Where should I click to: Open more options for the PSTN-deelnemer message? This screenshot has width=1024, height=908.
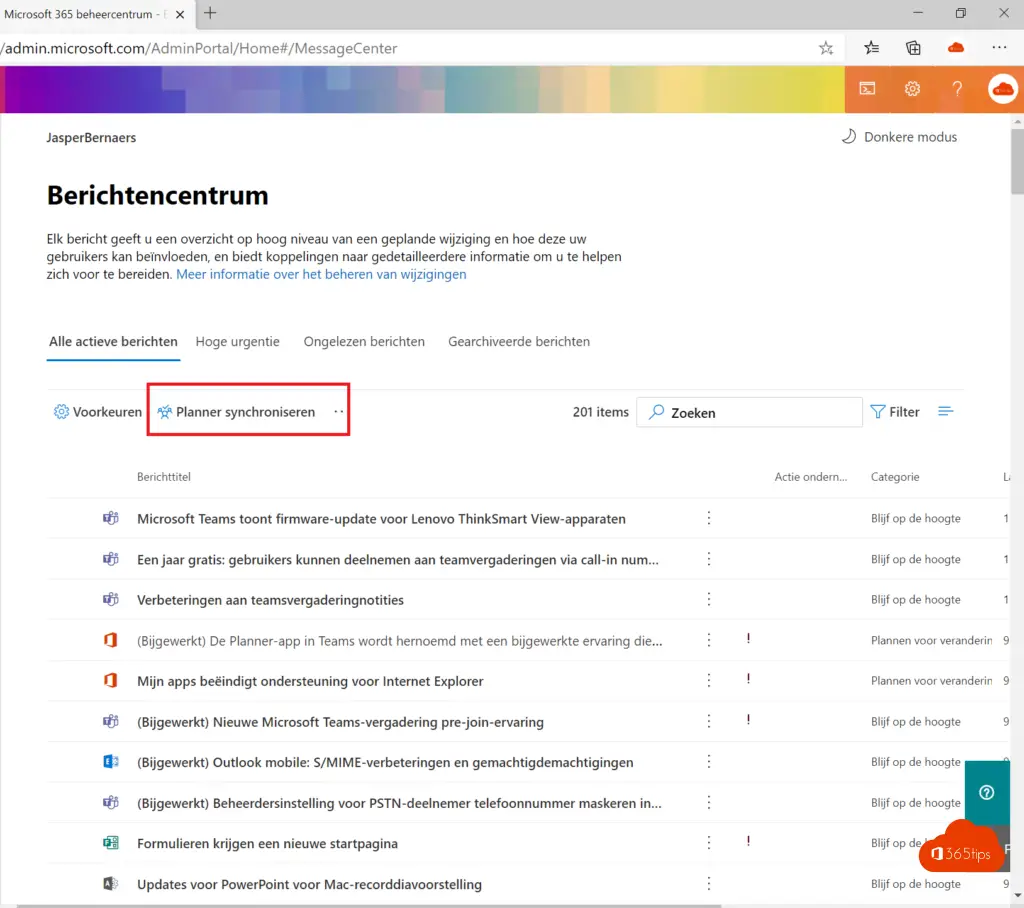coord(709,802)
